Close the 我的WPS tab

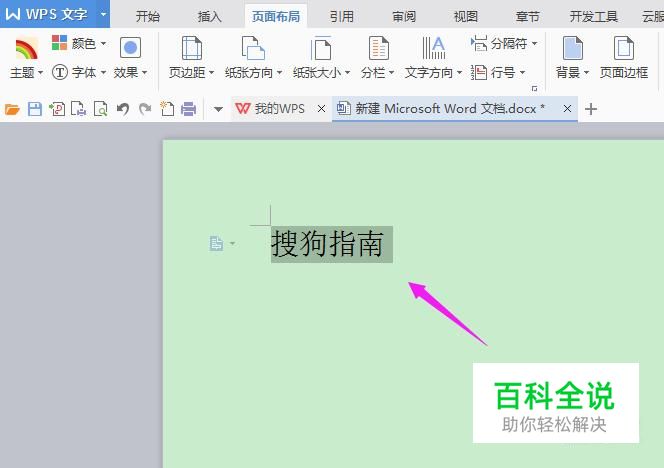pyautogui.click(x=321, y=109)
